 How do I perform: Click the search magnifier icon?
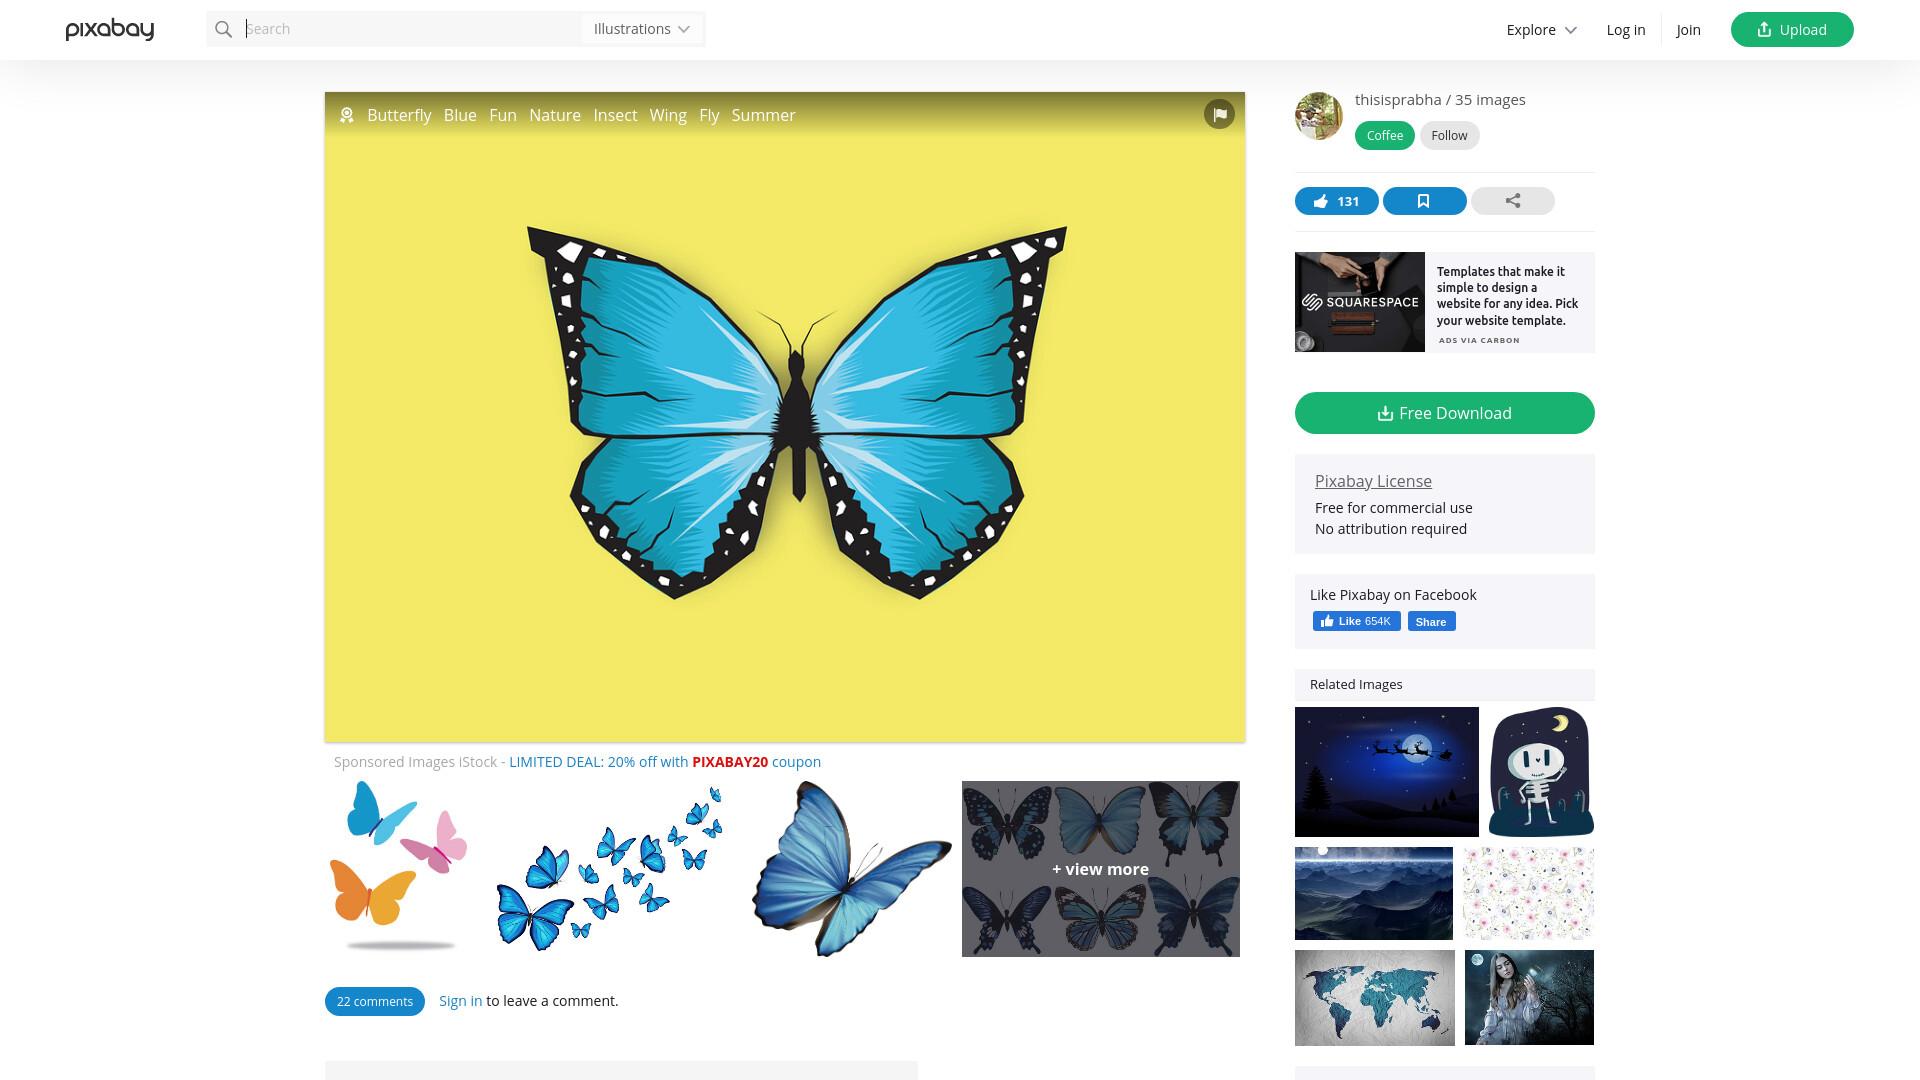tap(224, 30)
